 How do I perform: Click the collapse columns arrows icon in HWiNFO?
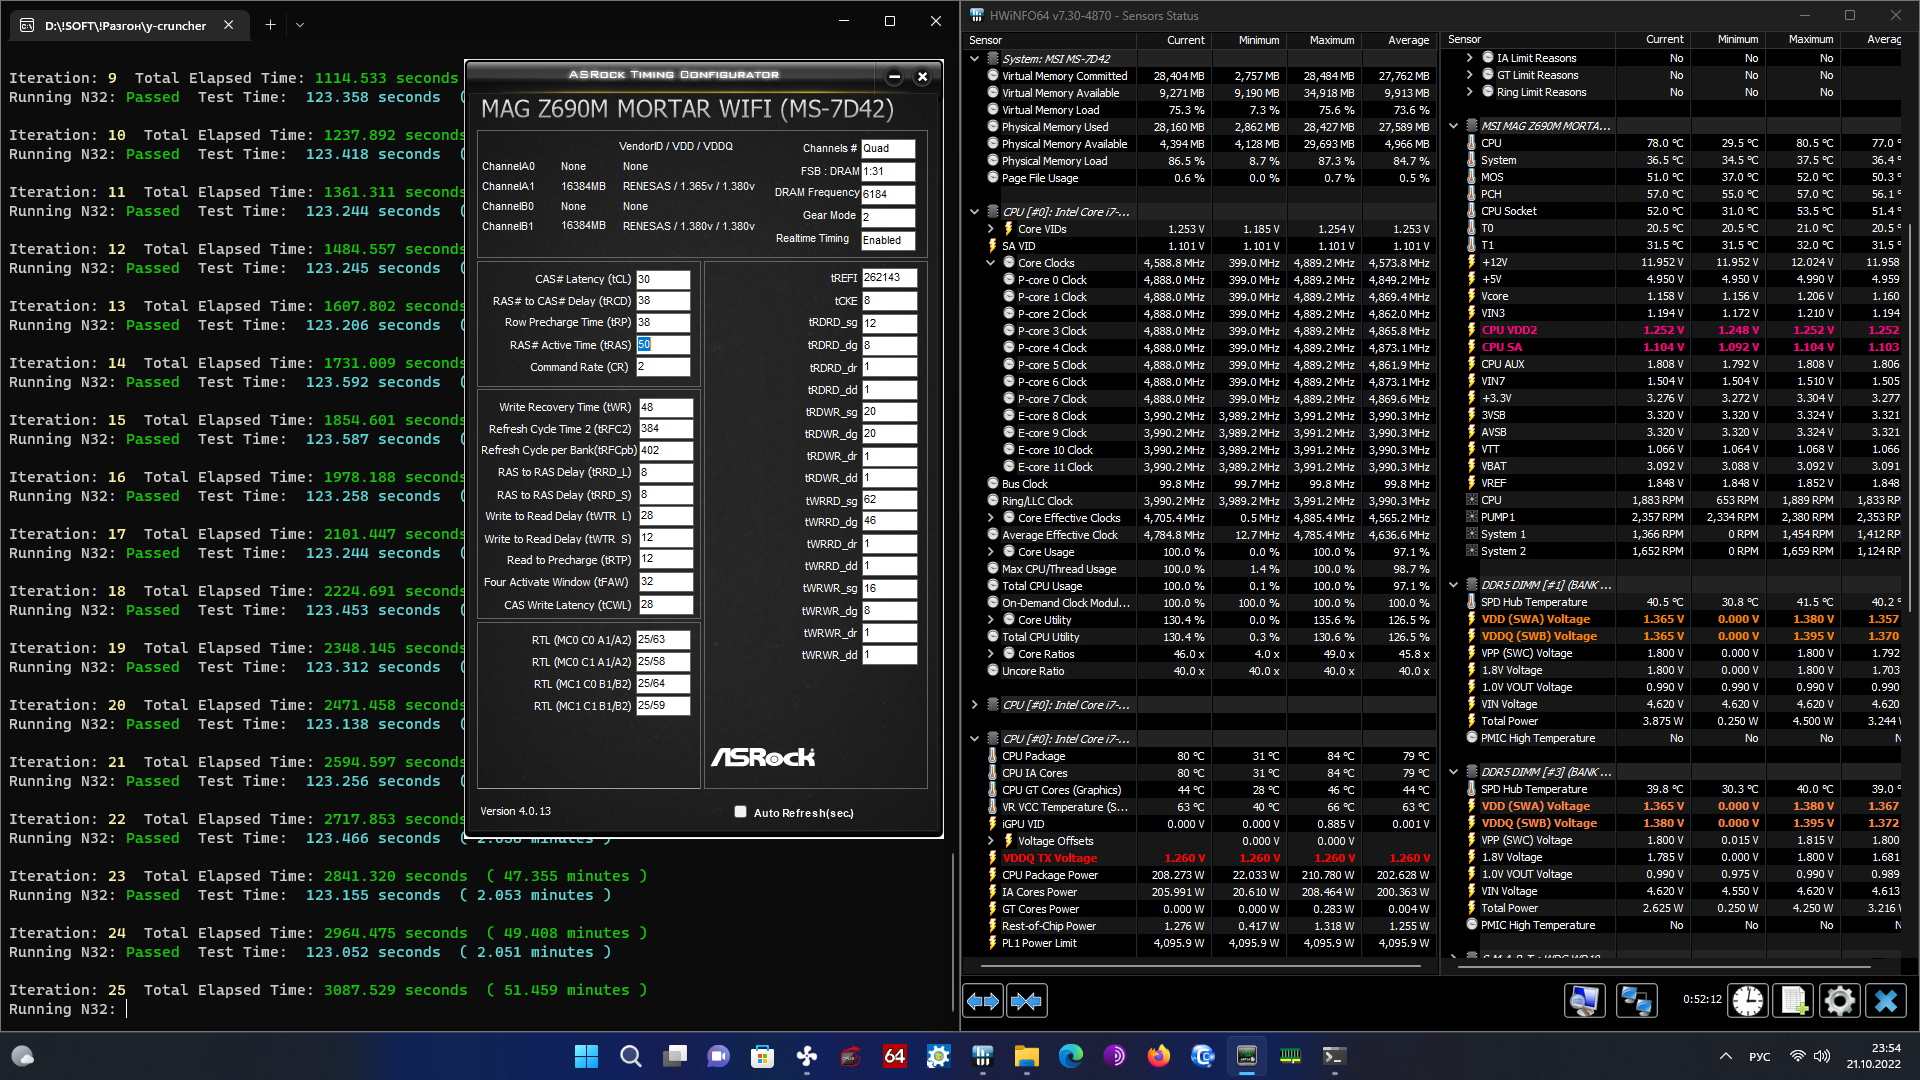(x=1026, y=1001)
